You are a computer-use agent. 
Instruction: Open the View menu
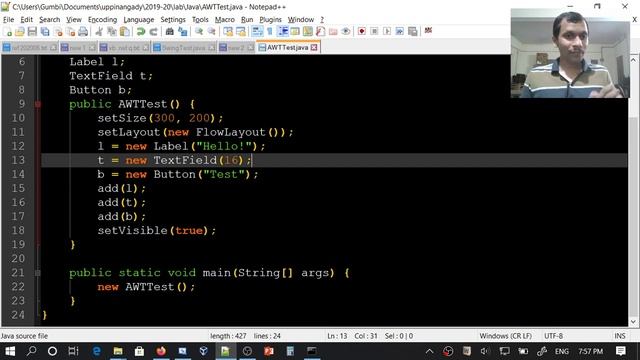[x=74, y=20]
